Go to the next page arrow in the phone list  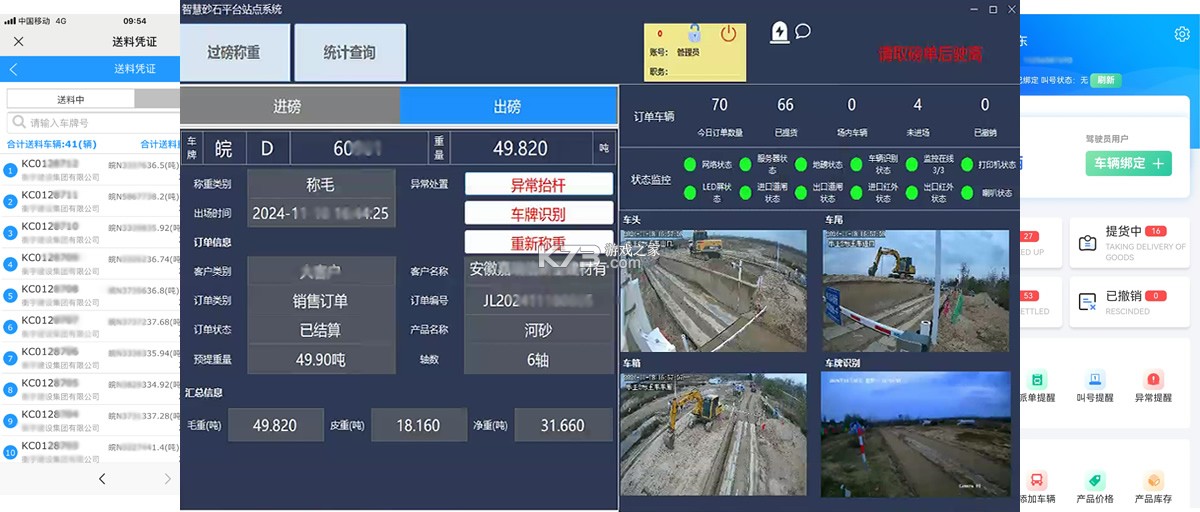pos(167,480)
